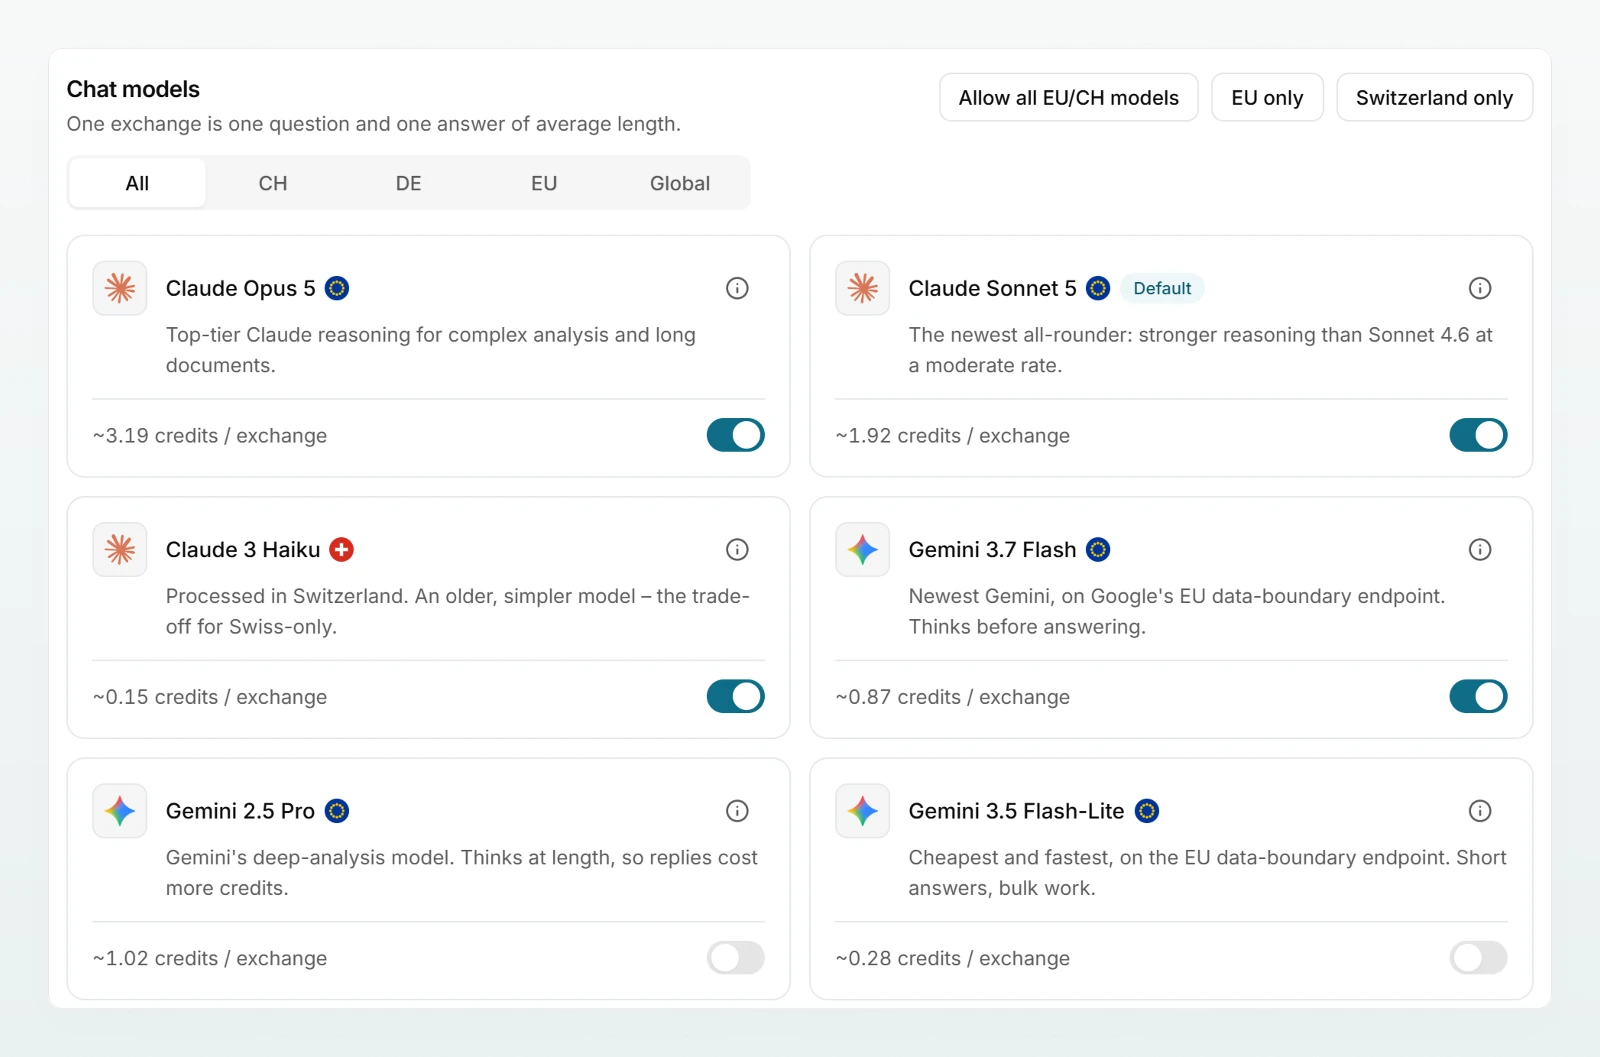Turn on the Gemini 3.5 Flash-Lite toggle

pyautogui.click(x=1478, y=958)
